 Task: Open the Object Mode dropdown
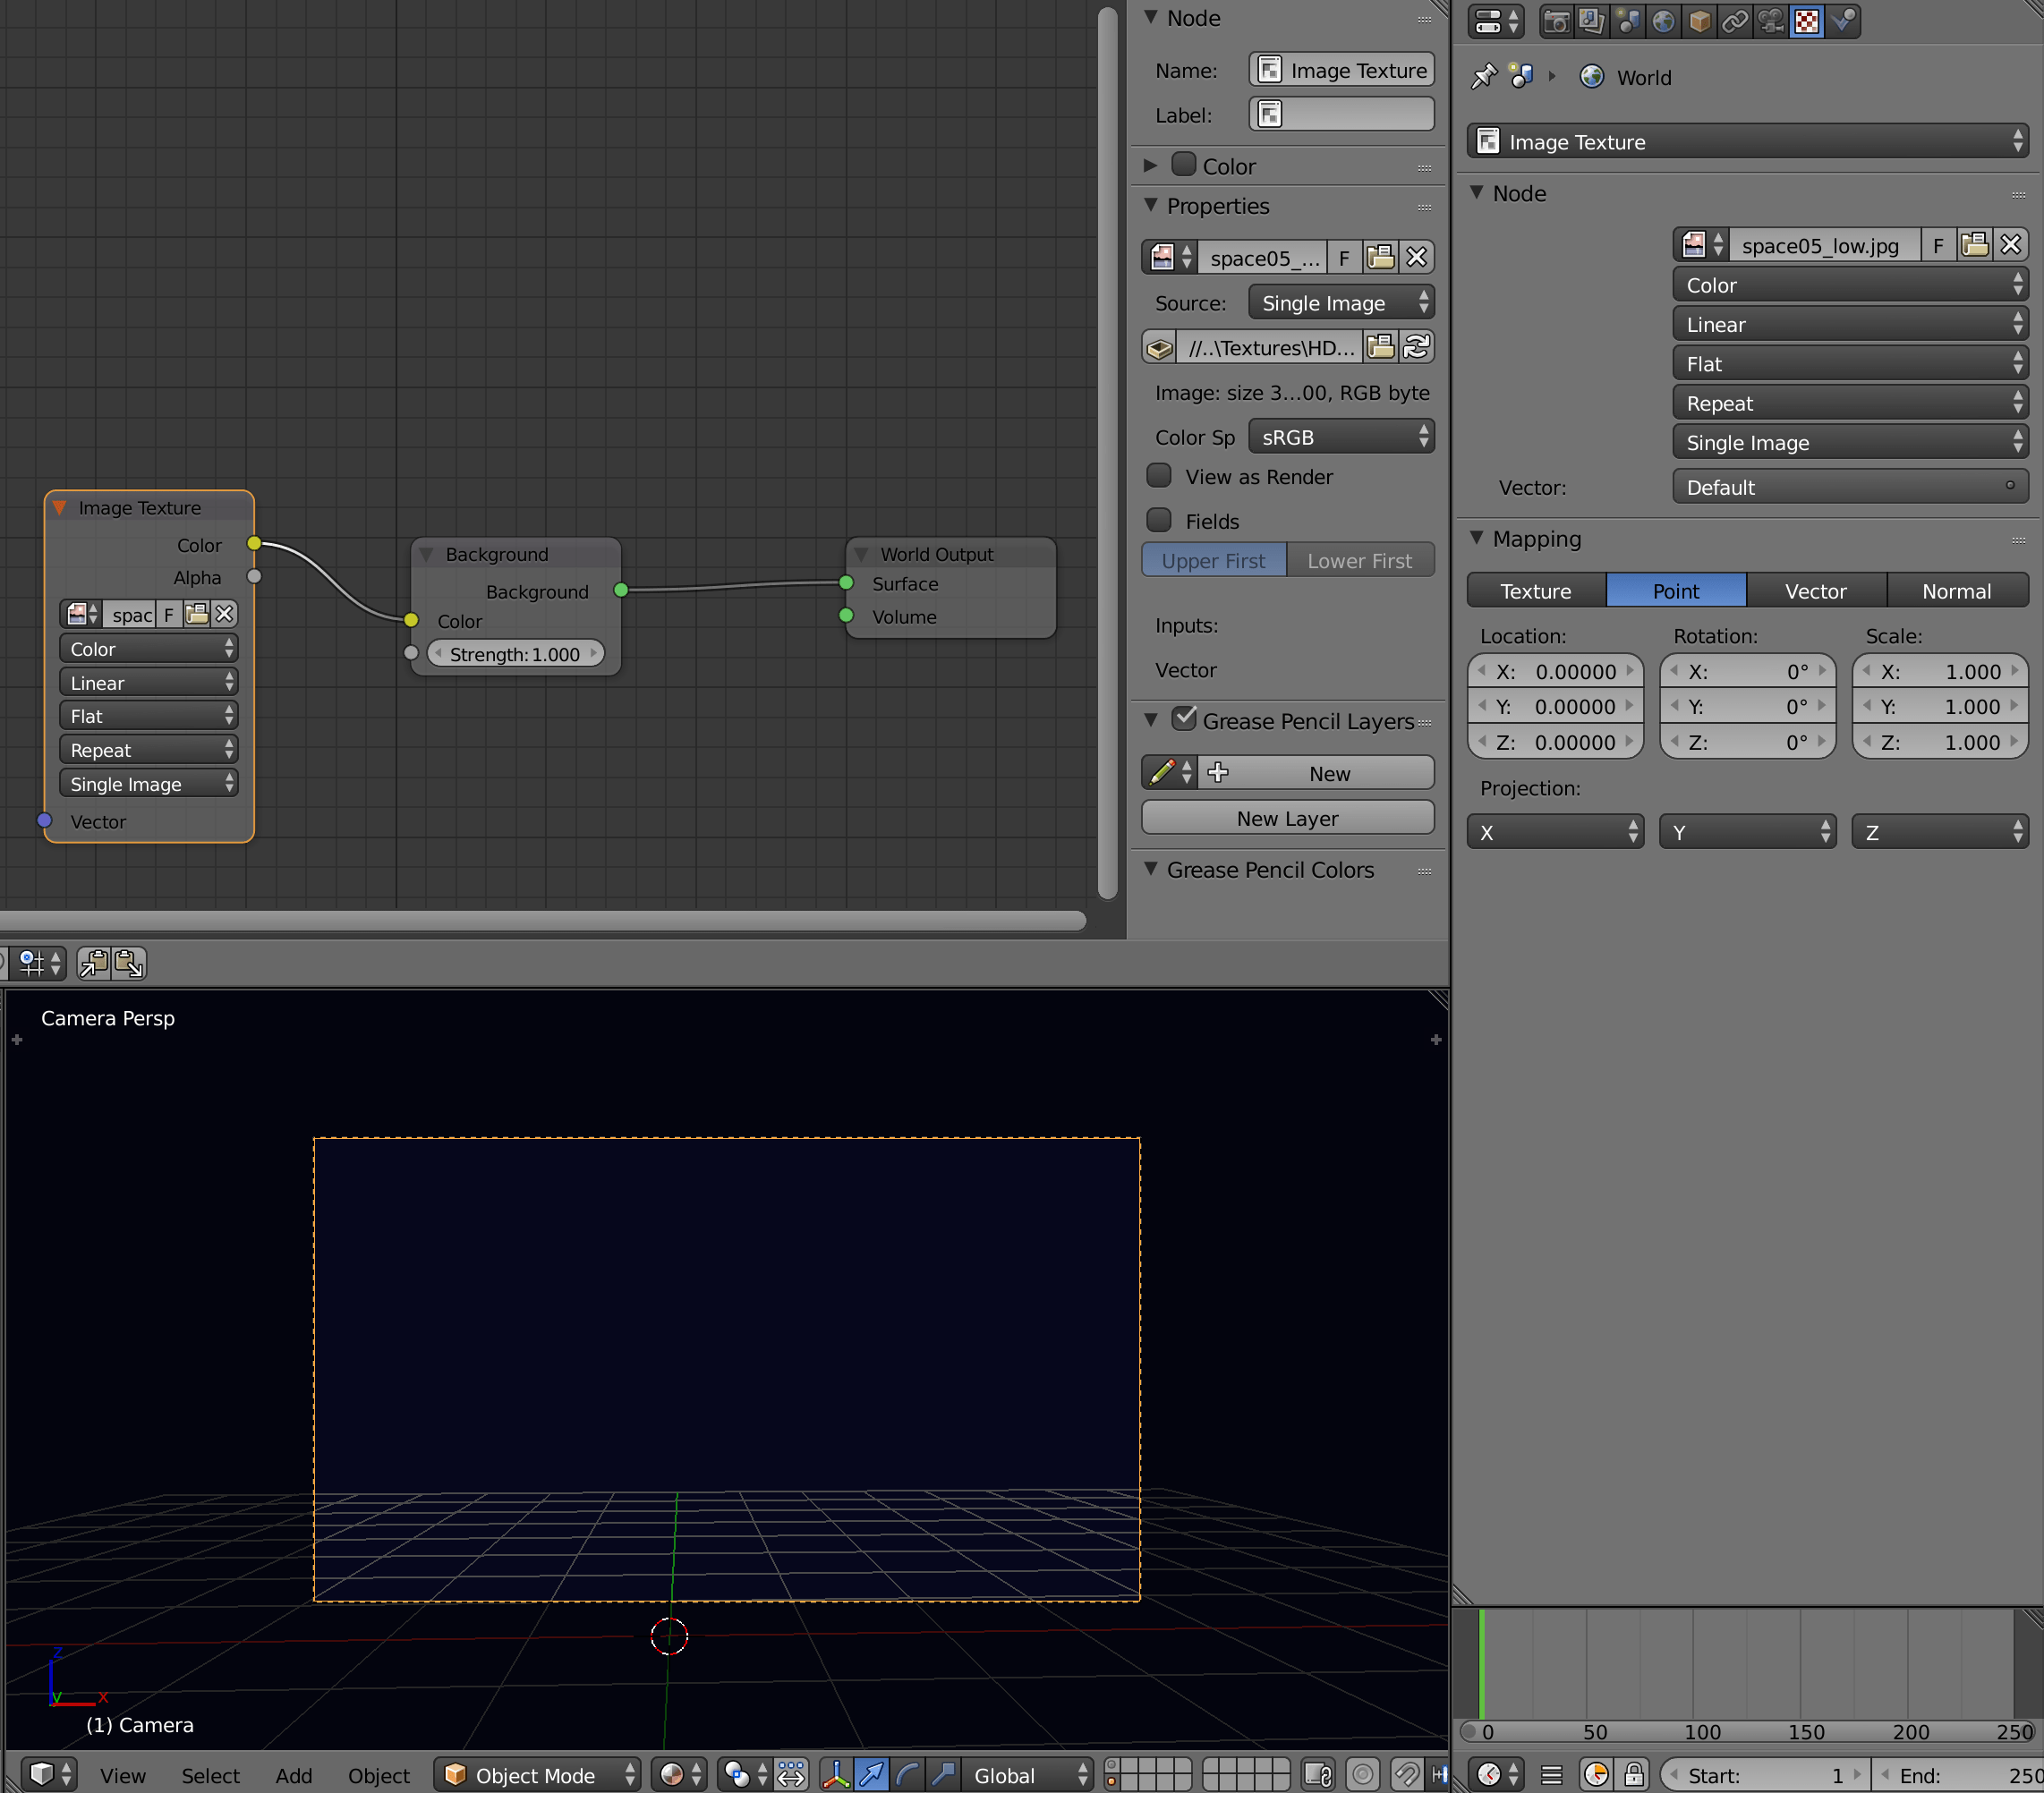click(x=537, y=1775)
